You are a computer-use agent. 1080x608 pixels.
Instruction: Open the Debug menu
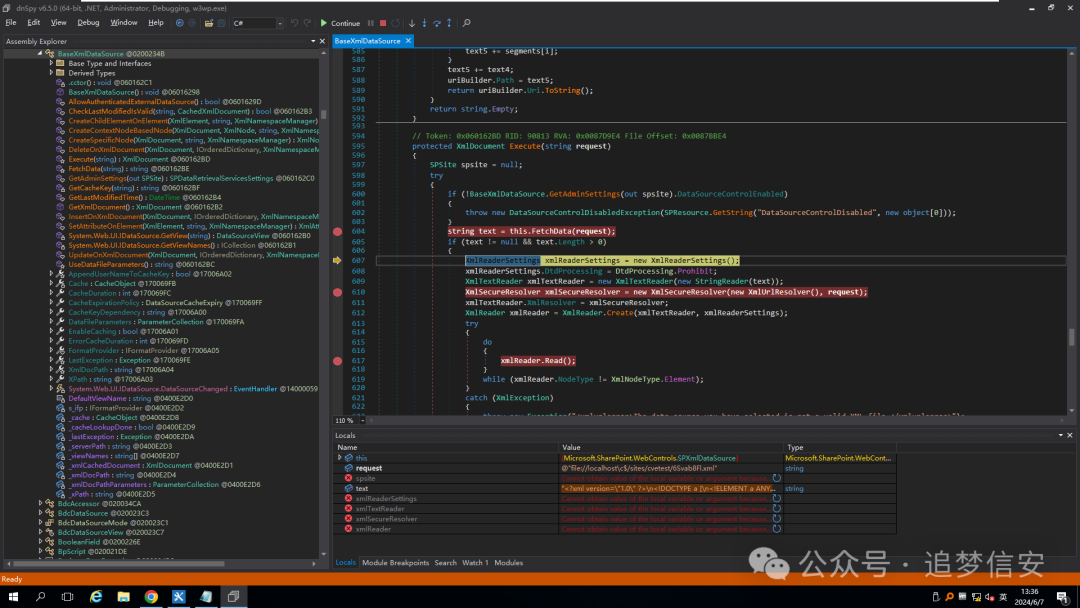point(88,22)
